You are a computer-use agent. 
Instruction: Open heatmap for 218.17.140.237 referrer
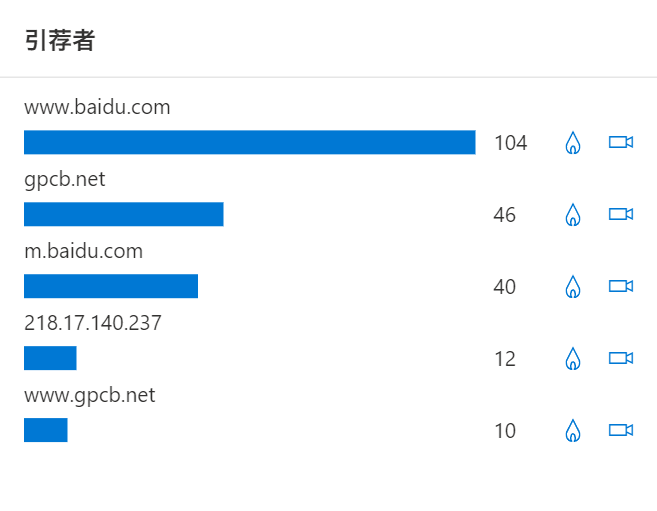(x=573, y=359)
